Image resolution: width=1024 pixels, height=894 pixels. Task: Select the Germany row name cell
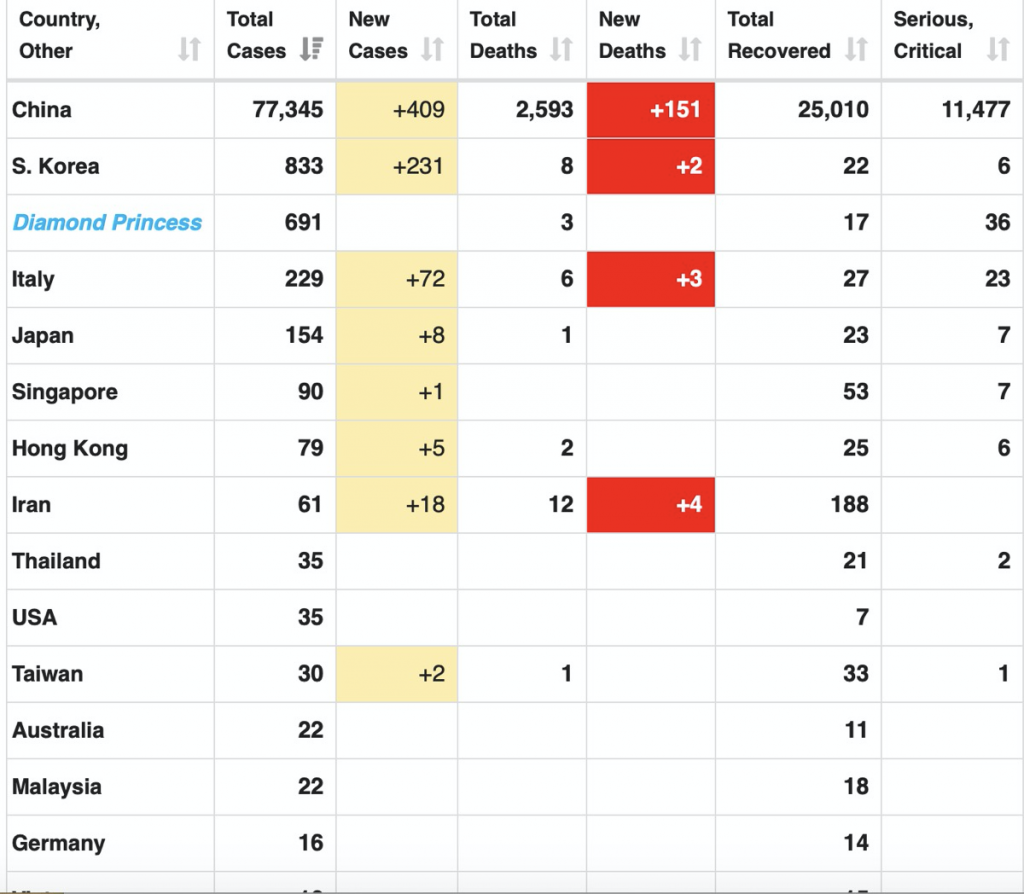[x=58, y=842]
